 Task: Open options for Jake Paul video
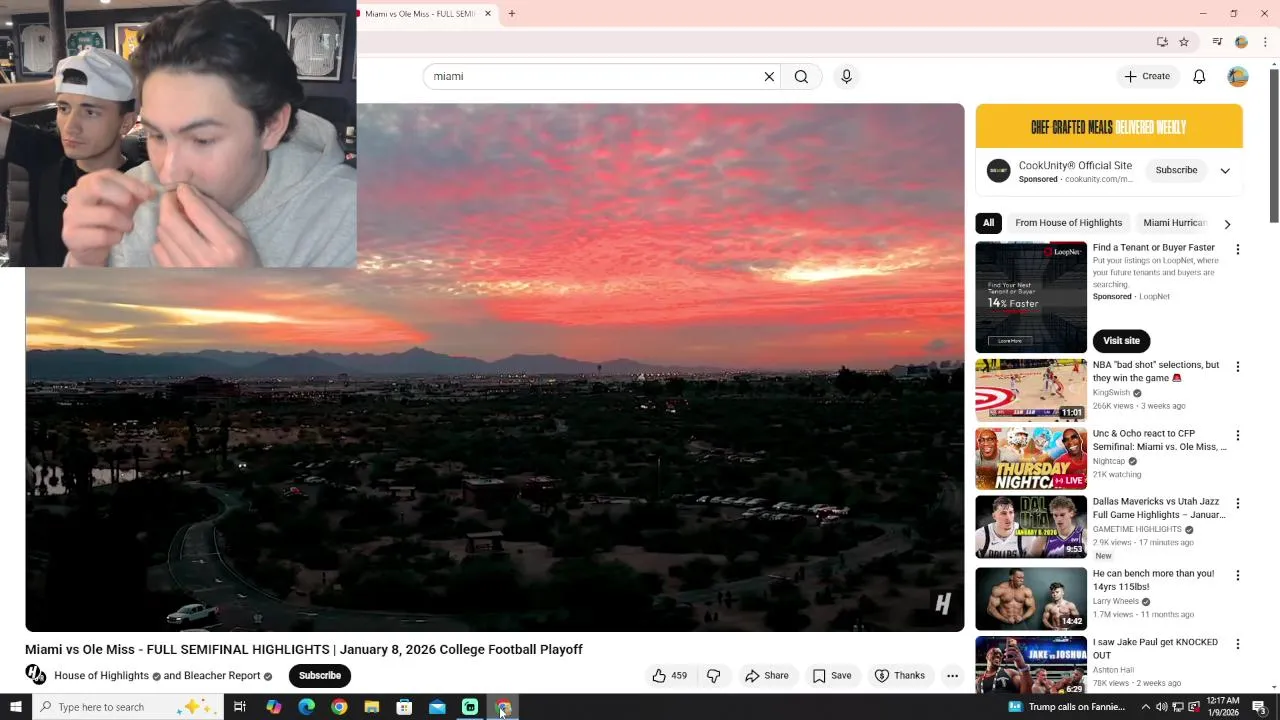coord(1238,645)
